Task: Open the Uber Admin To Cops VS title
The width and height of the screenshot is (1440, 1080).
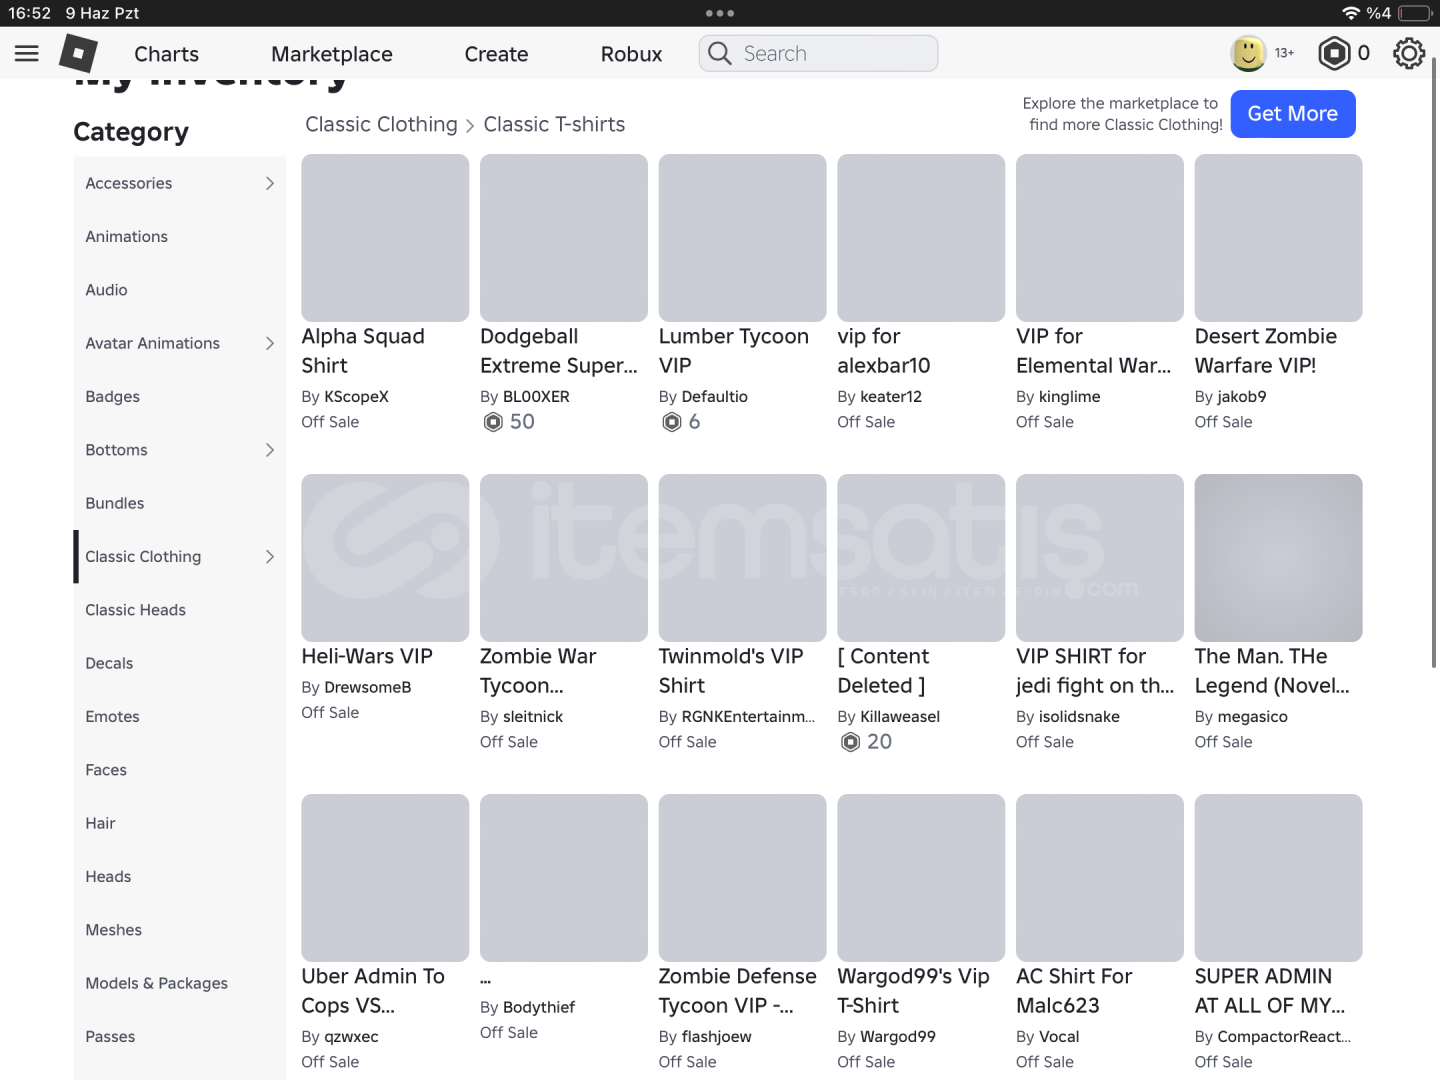Action: [373, 991]
